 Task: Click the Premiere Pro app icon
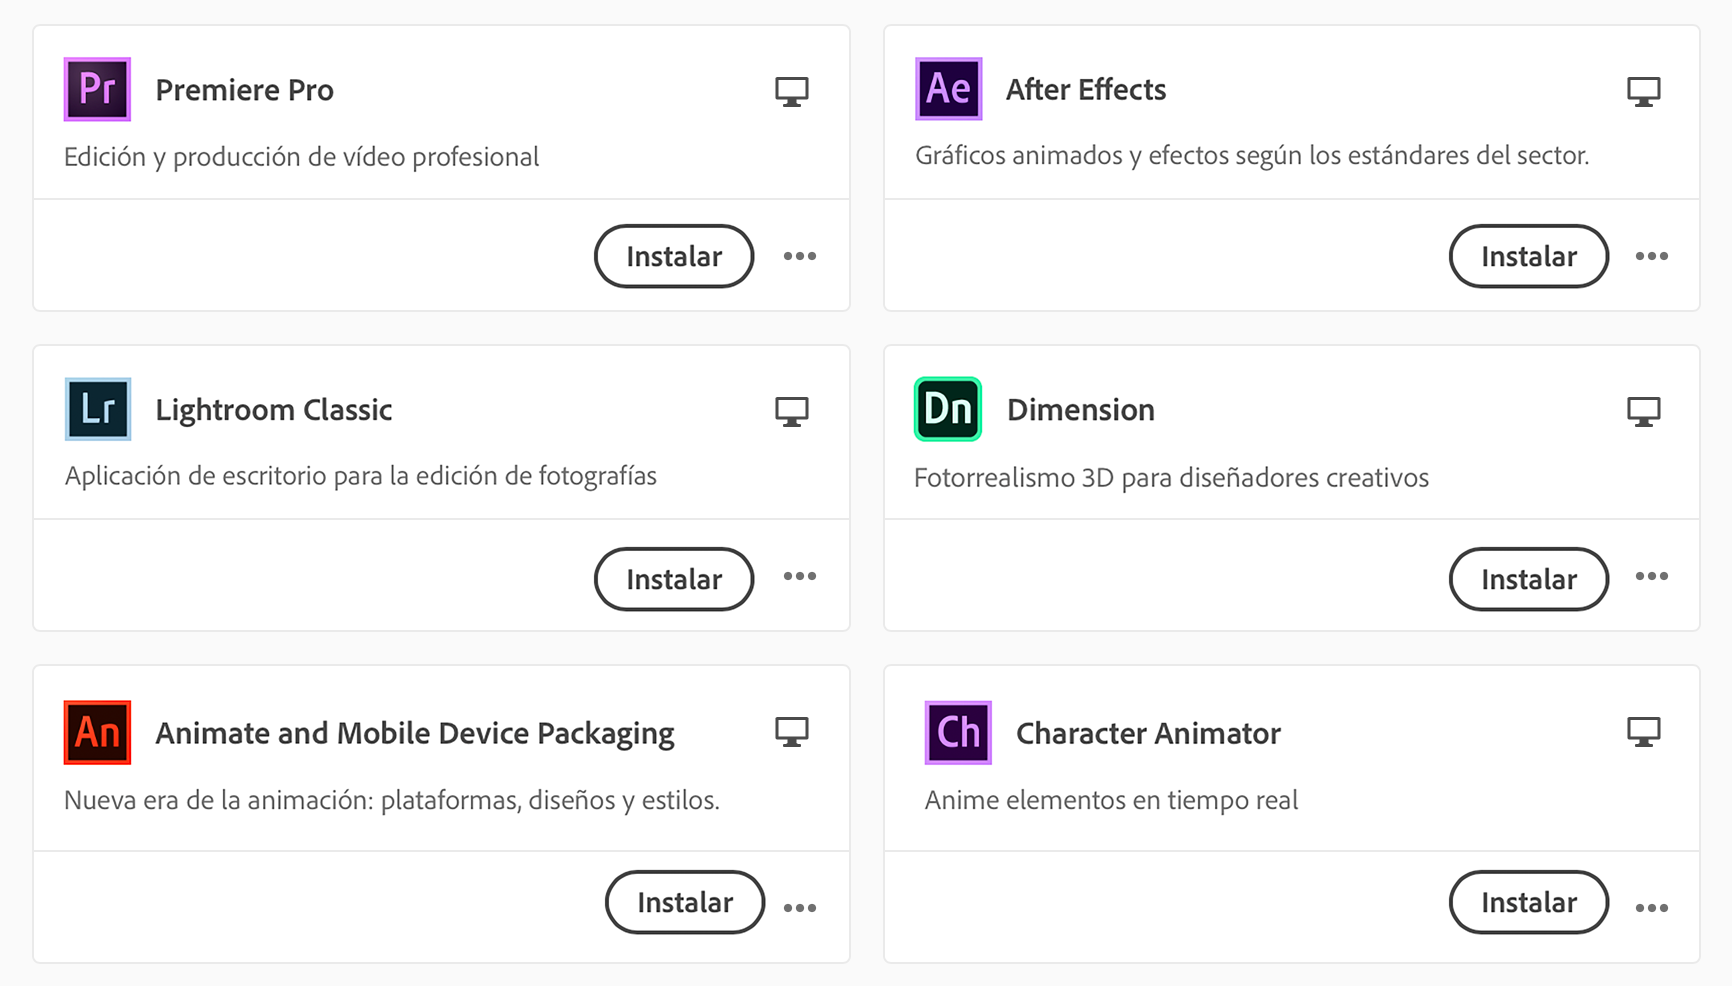coord(96,89)
